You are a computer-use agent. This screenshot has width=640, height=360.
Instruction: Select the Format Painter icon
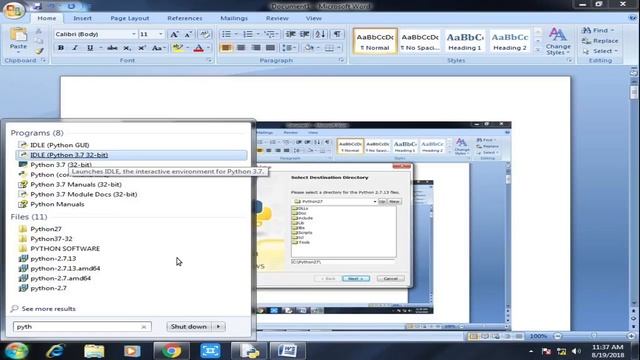click(39, 51)
